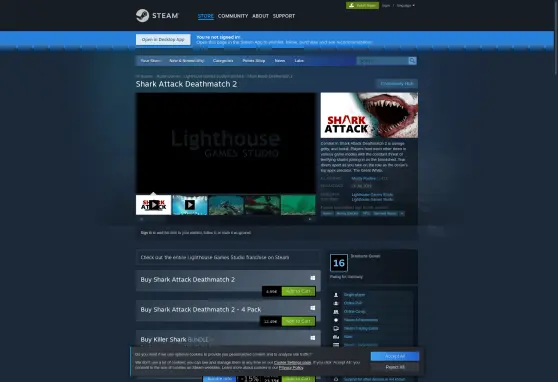Expand more tags with the plus button

(402, 213)
